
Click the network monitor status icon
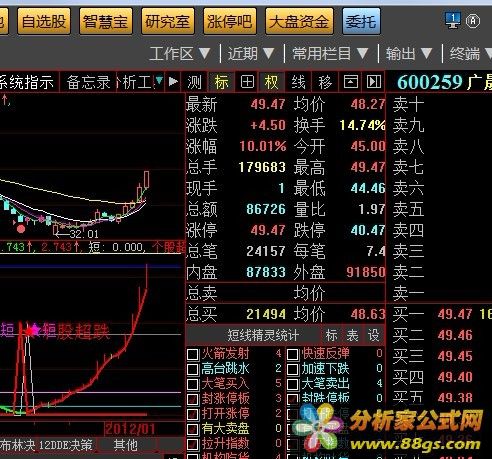tap(453, 21)
